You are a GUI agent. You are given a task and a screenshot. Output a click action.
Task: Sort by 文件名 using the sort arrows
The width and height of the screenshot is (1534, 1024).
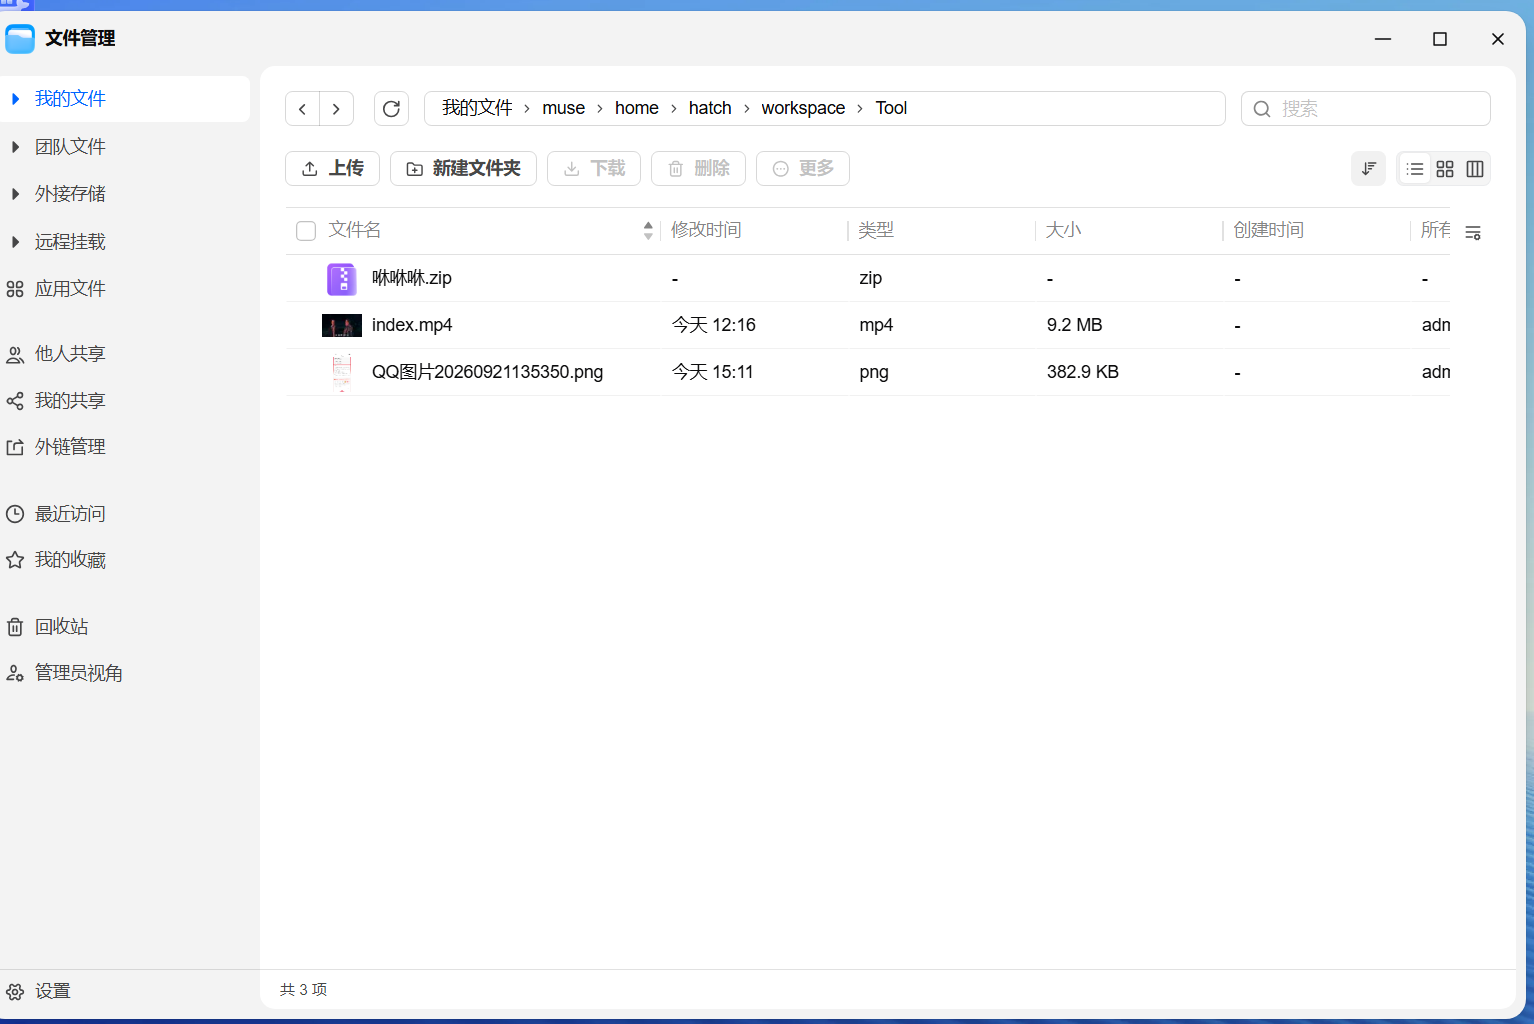(648, 231)
